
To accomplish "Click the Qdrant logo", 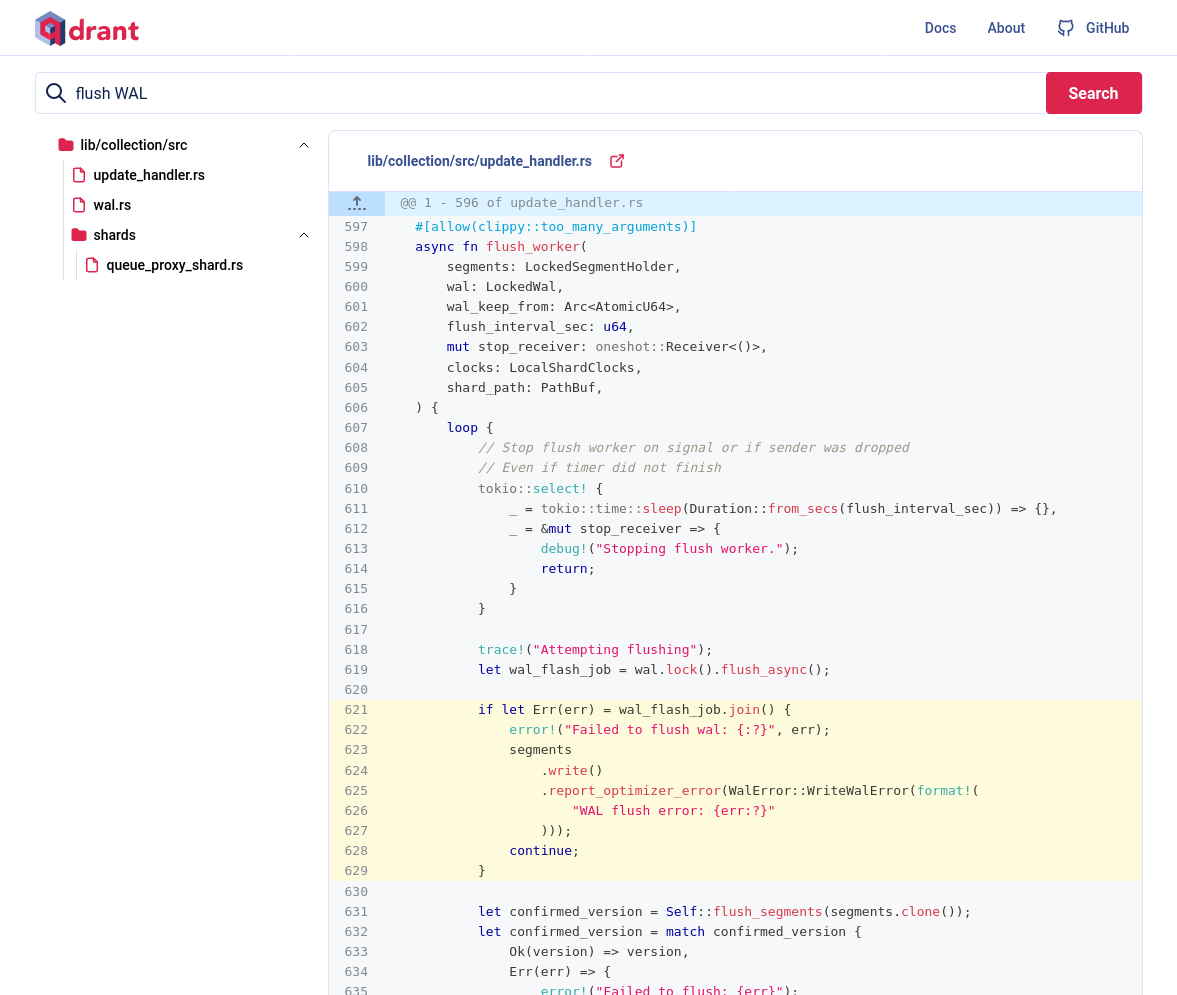I will click(x=87, y=29).
